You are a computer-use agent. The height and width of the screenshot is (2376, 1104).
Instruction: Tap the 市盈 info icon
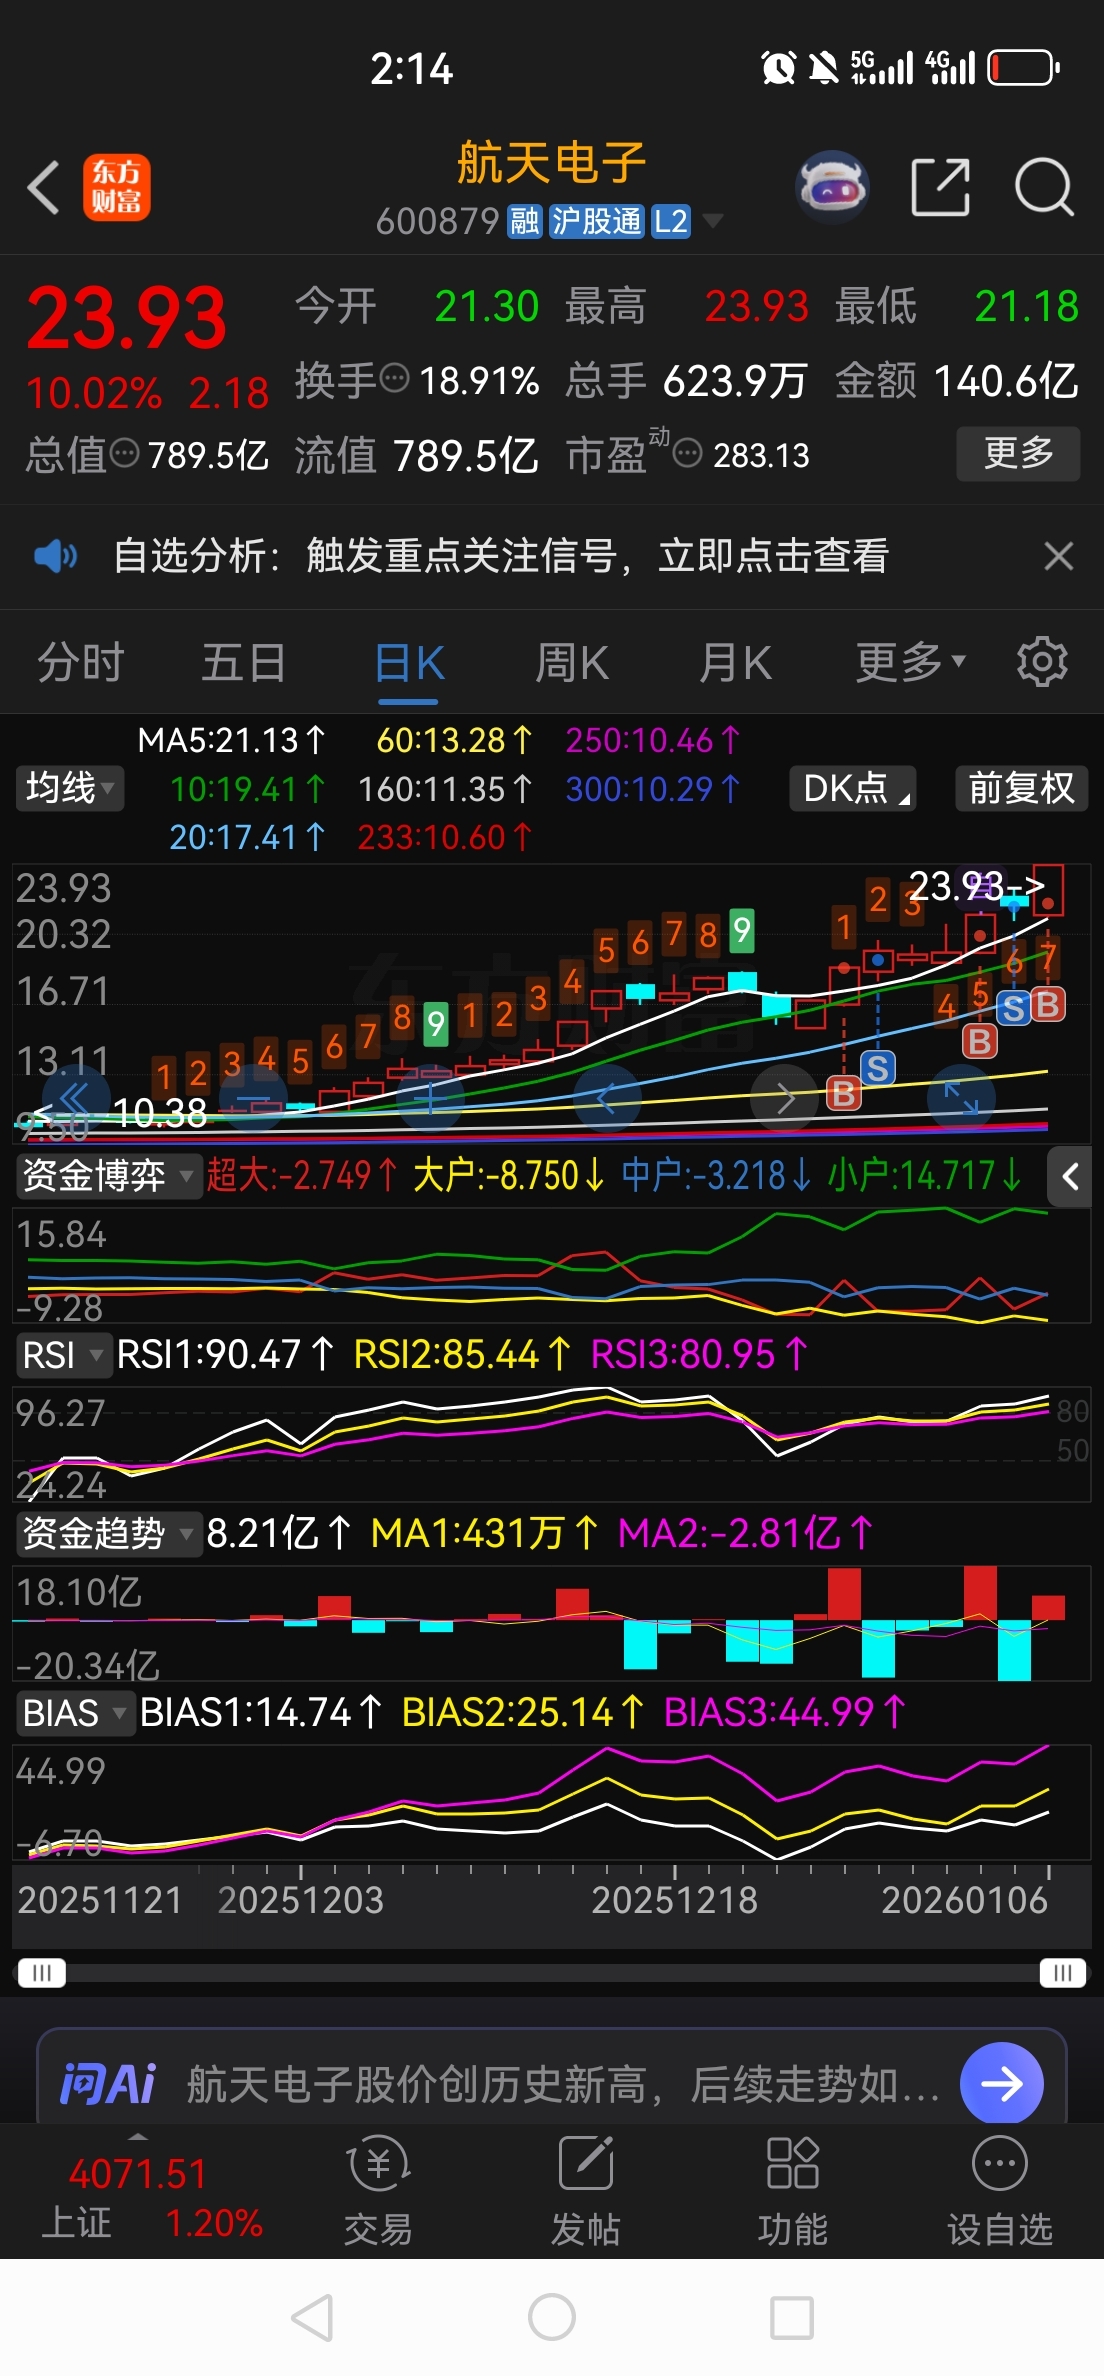(687, 454)
